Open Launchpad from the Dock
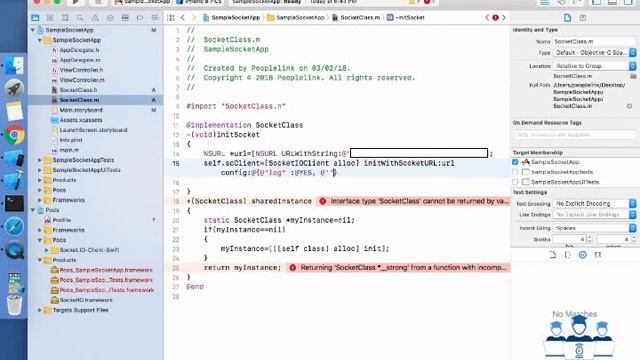Screen dimensions: 640x360 pos(14,89)
